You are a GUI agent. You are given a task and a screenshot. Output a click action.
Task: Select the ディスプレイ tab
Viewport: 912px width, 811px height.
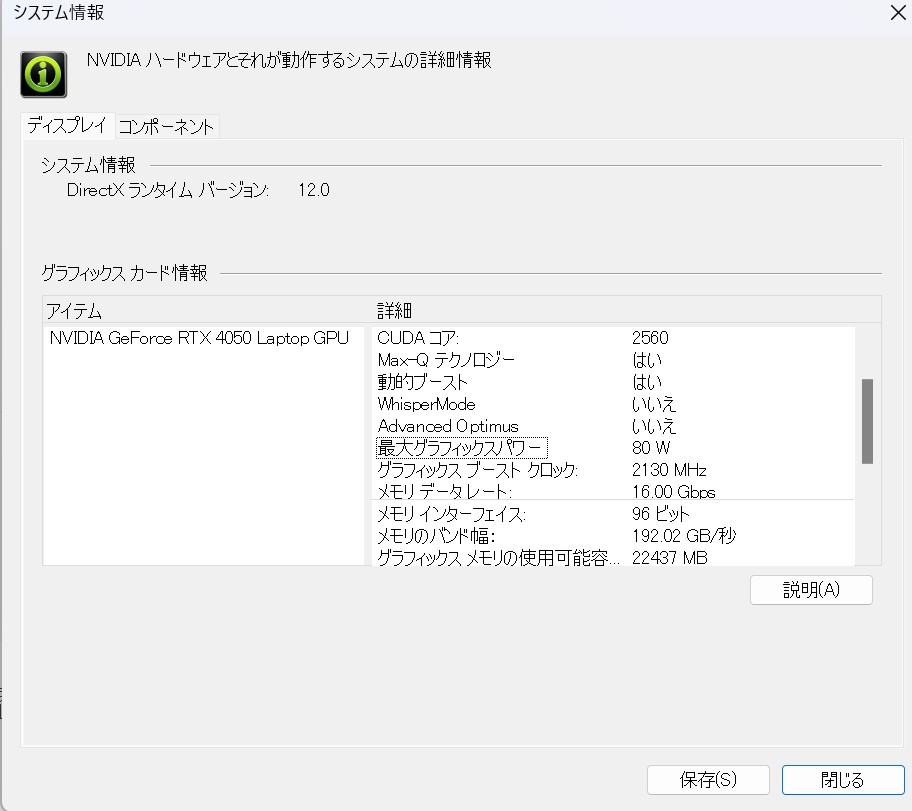tap(67, 125)
